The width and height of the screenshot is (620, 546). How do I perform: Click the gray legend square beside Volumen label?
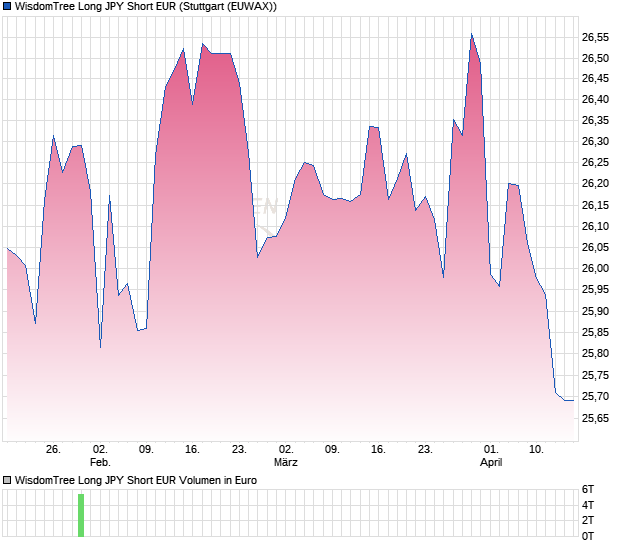point(7,480)
